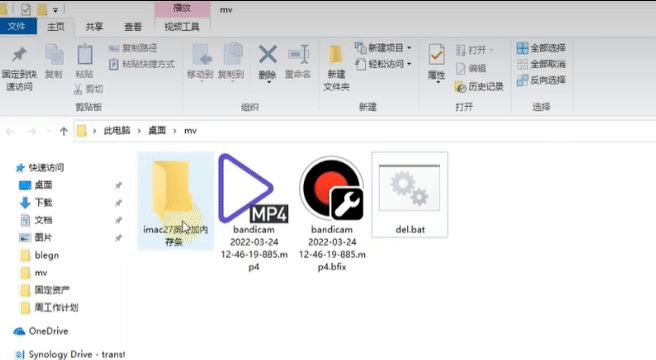Click the pin icon next to 桌面
The height and width of the screenshot is (360, 656).
118,185
